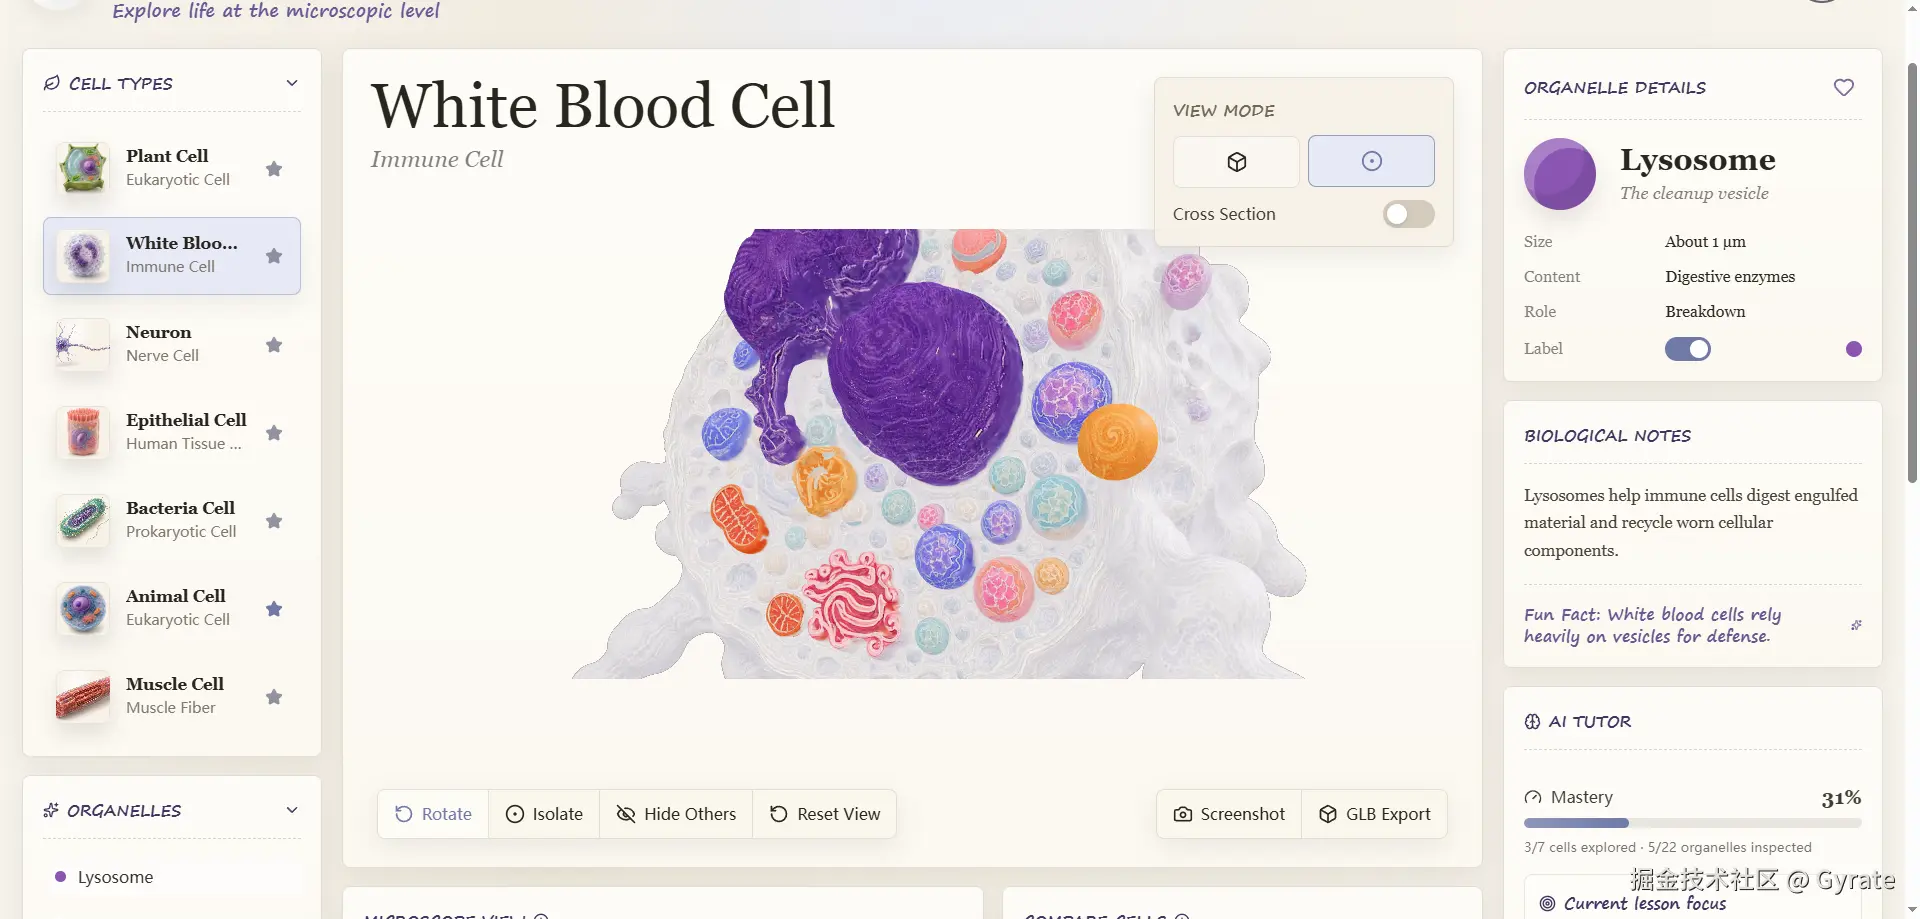
Task: Switch to 3D cube view mode
Action: click(x=1236, y=162)
